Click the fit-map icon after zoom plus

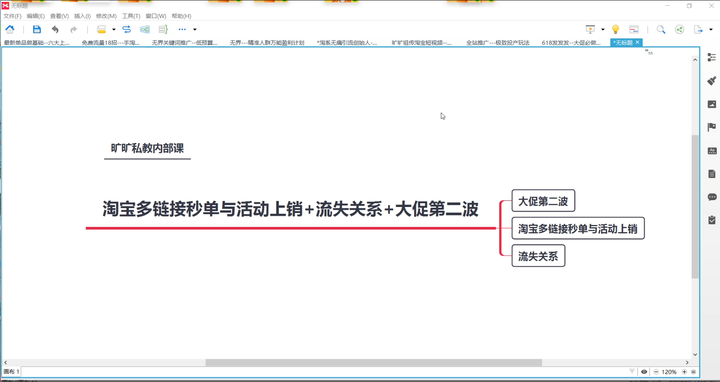click(x=693, y=371)
